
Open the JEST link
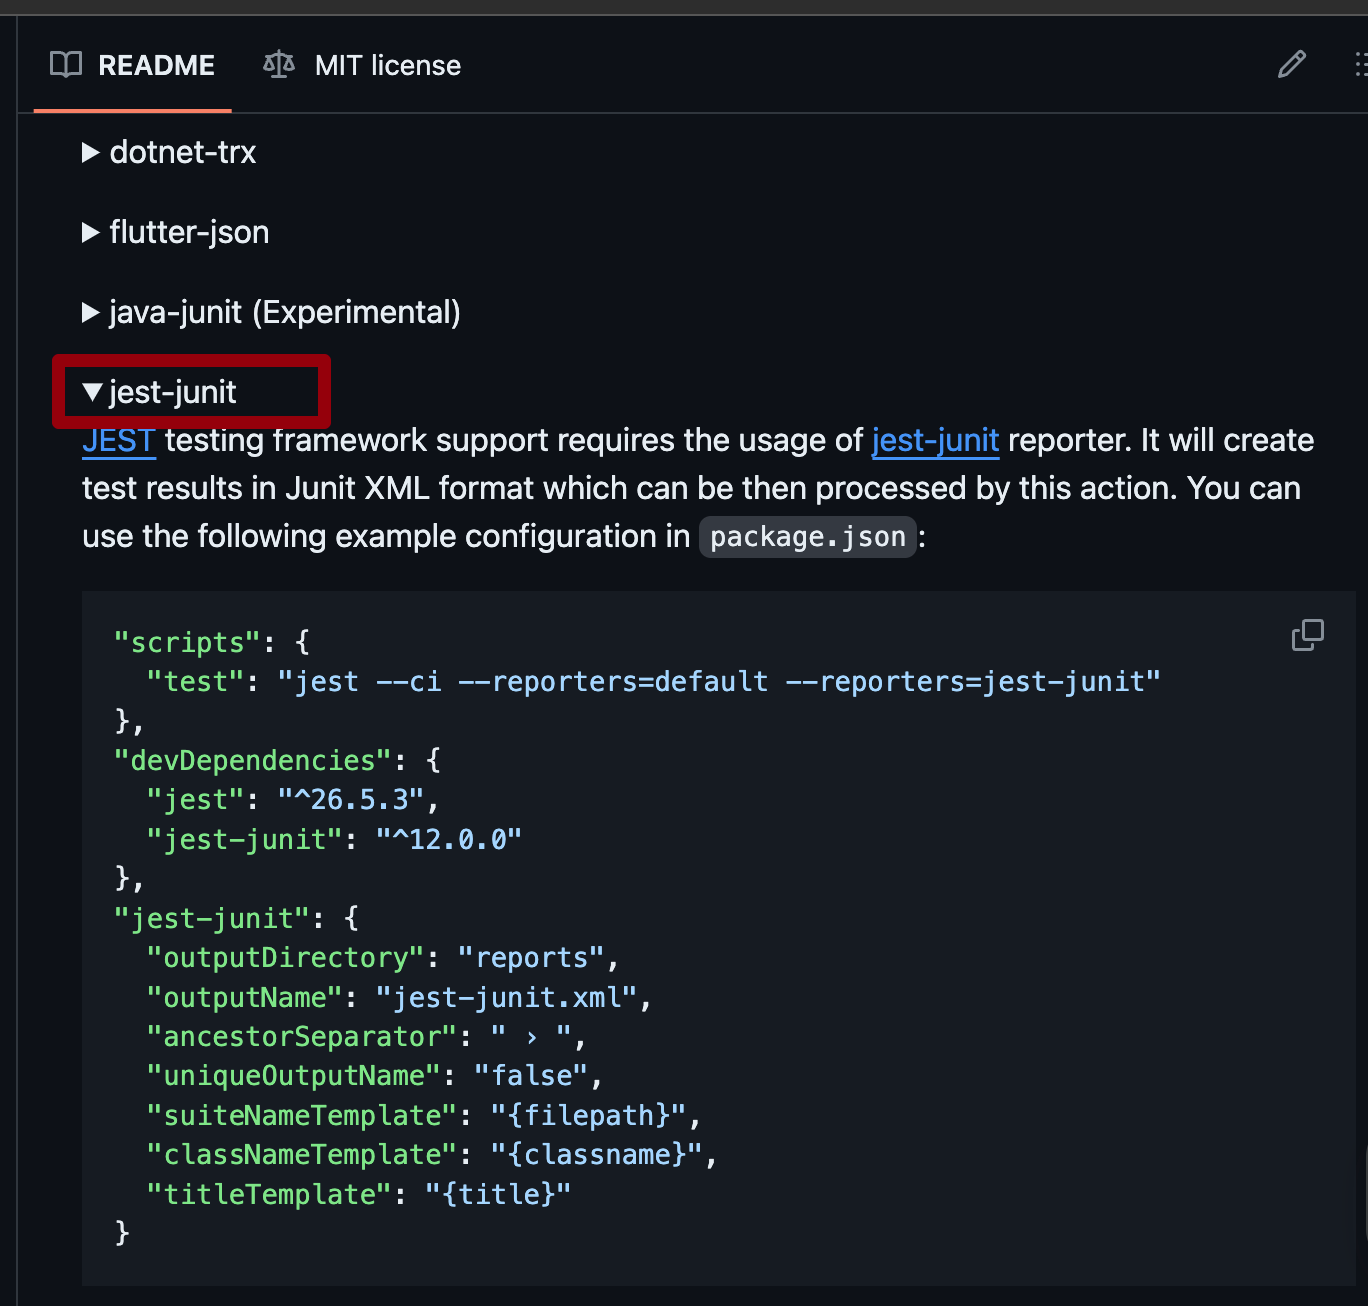pos(119,440)
